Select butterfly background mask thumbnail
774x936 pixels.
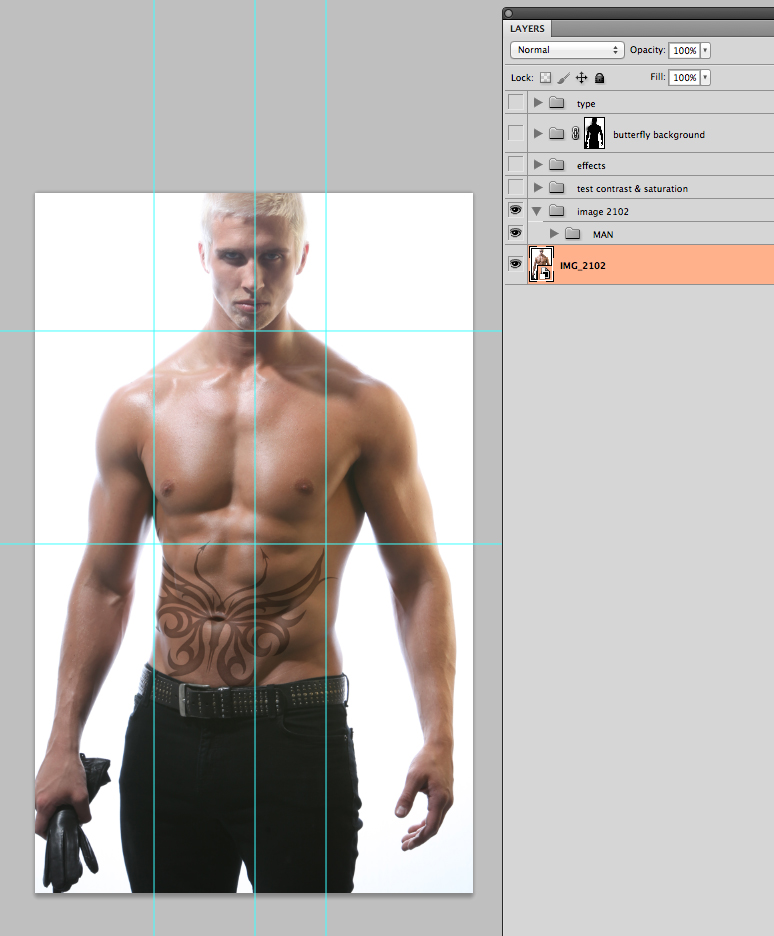594,133
